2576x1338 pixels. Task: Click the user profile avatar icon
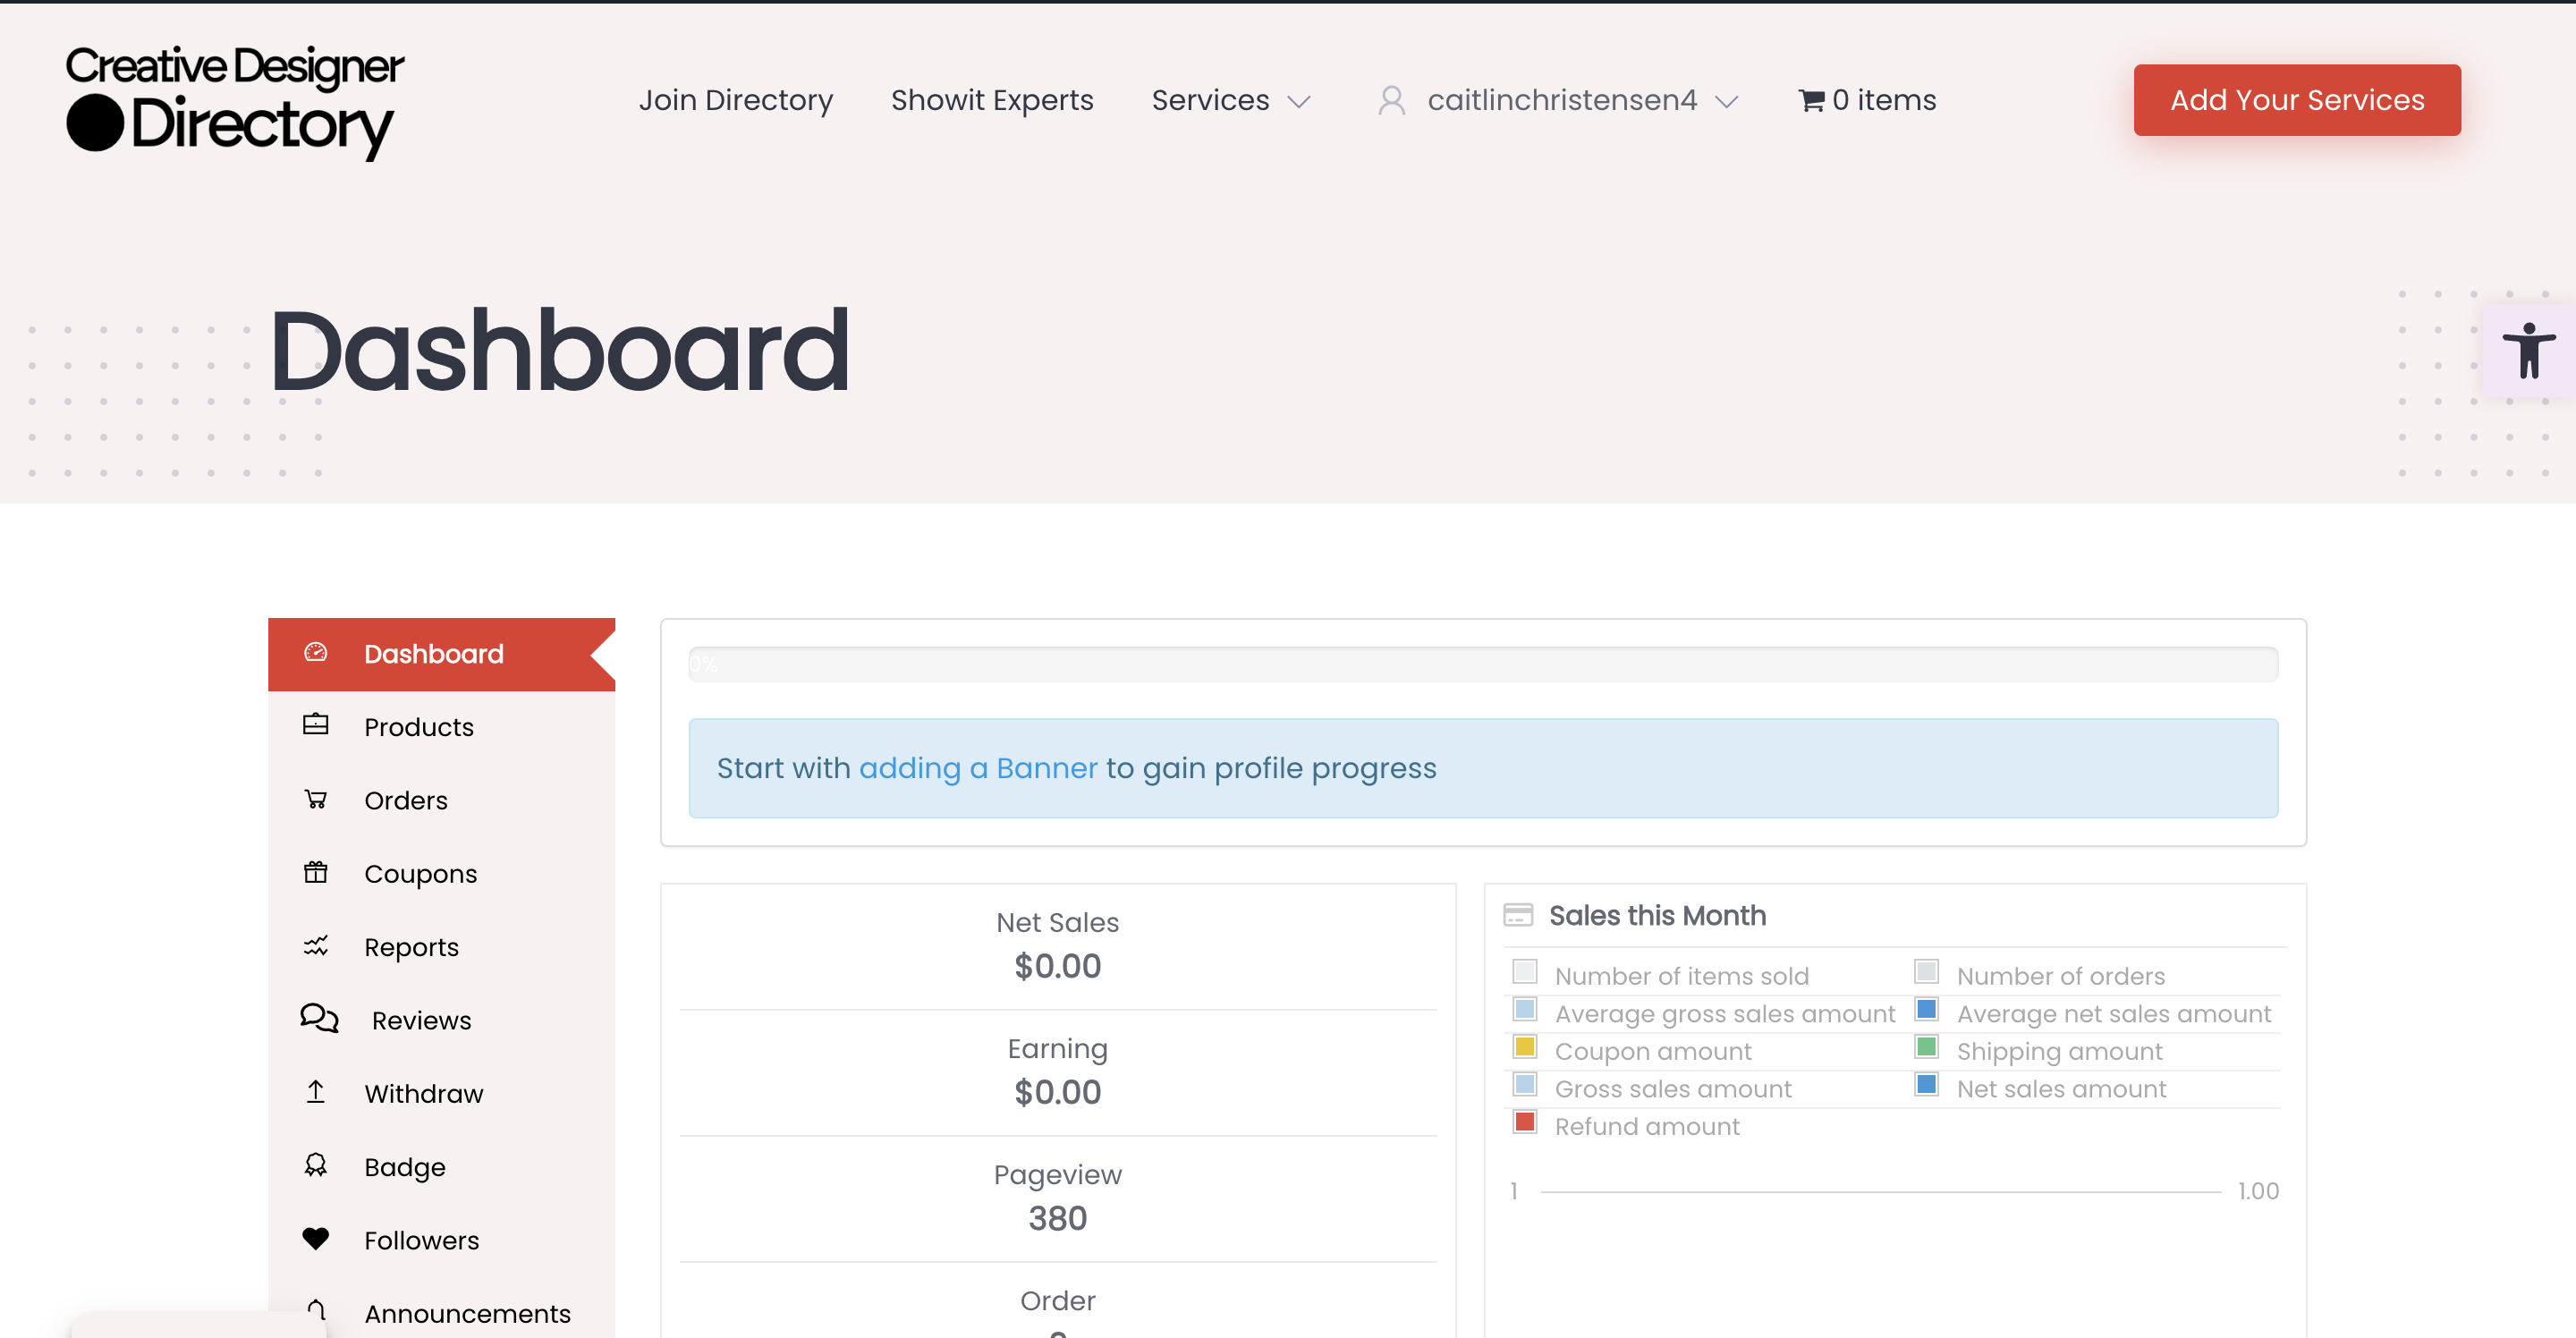(x=1391, y=101)
